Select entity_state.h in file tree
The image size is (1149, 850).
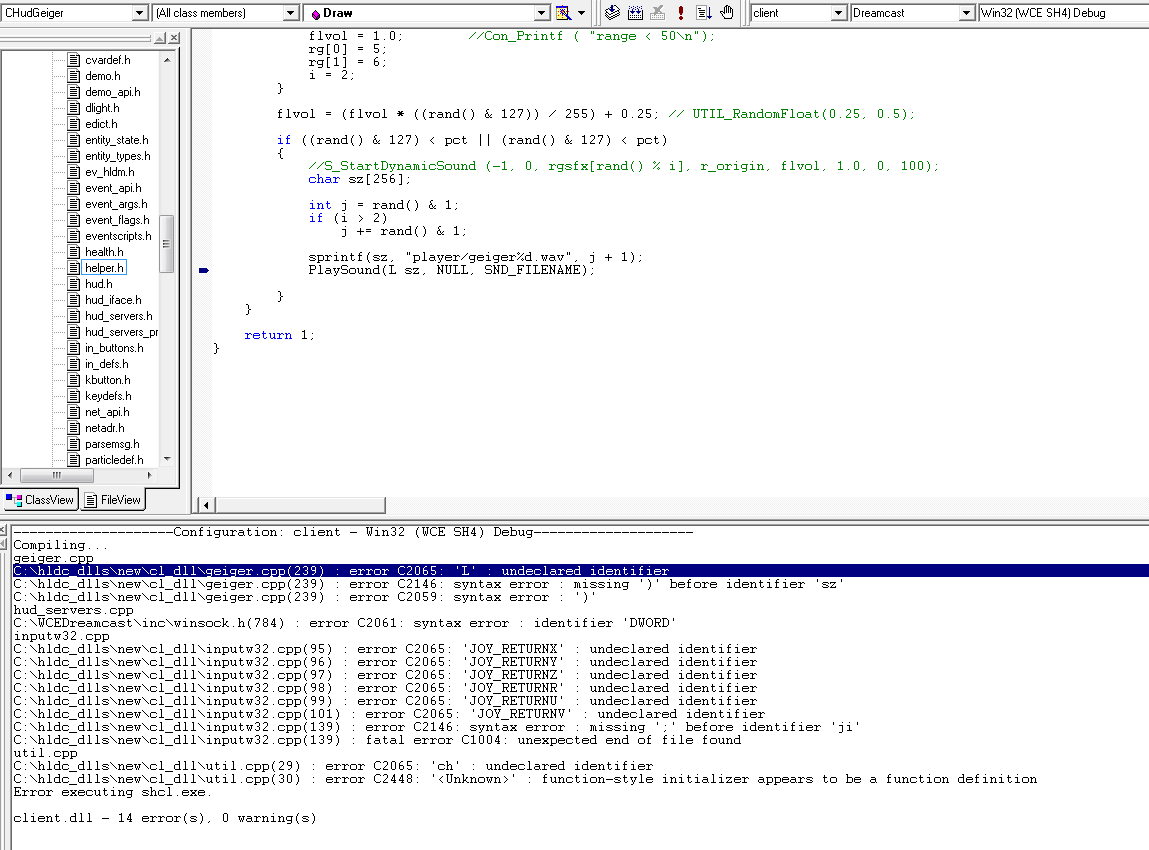[117, 140]
